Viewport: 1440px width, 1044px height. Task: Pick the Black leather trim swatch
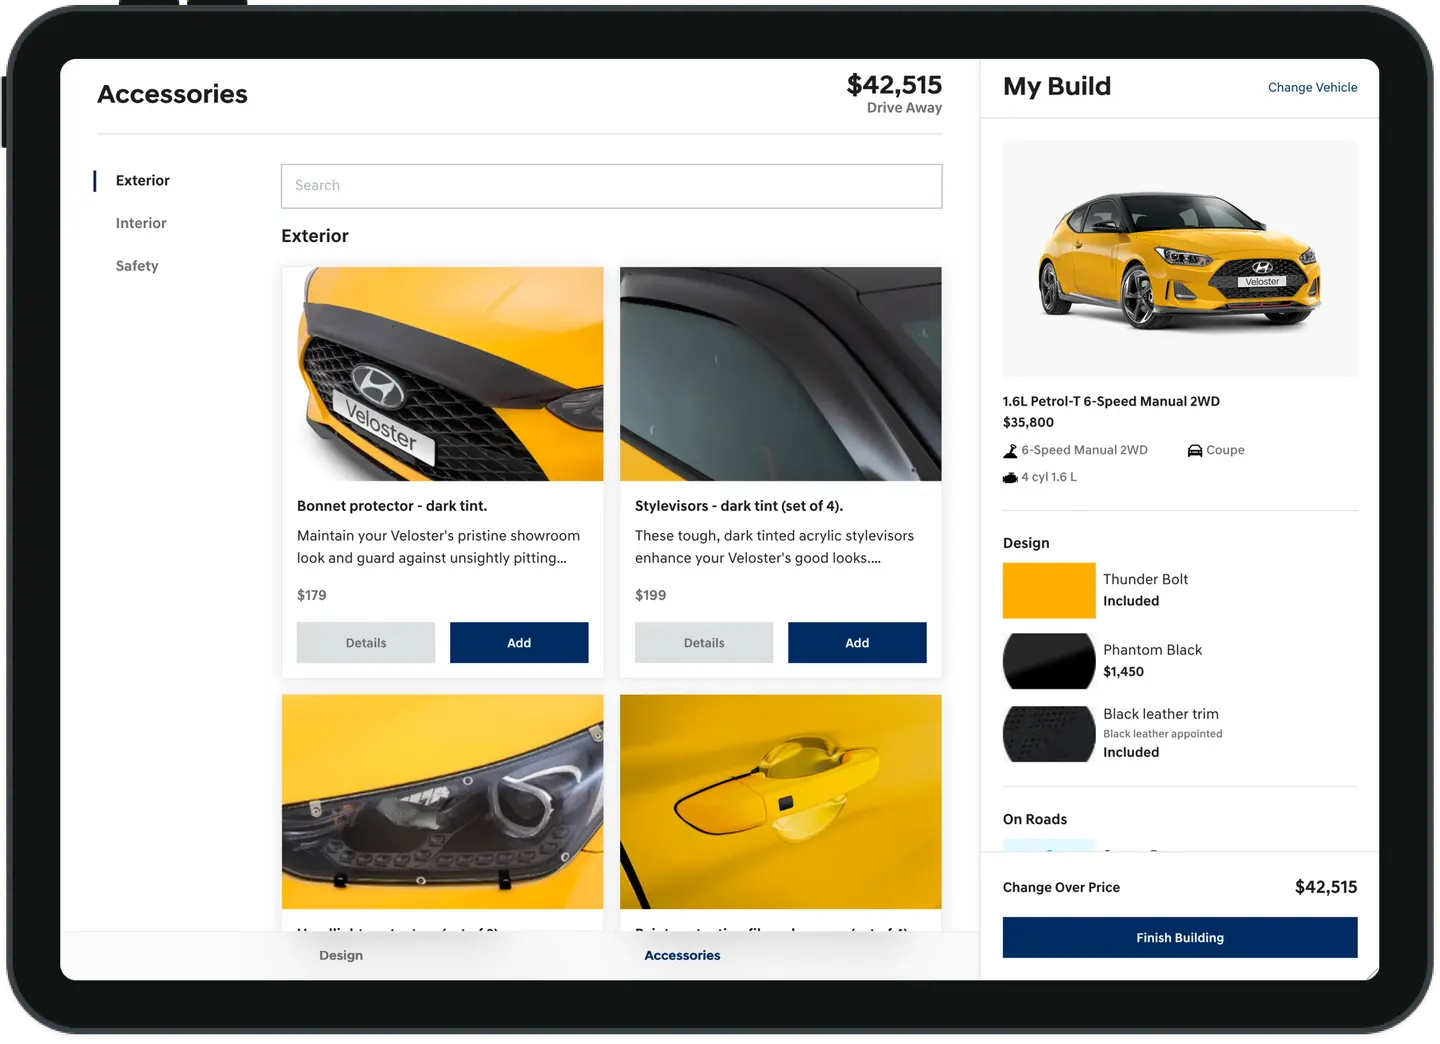(1049, 734)
